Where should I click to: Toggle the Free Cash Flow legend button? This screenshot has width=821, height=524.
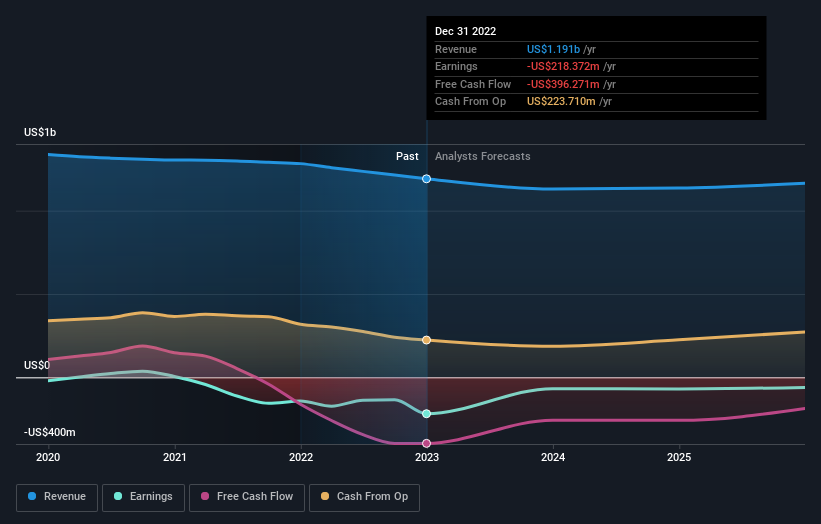tap(247, 497)
